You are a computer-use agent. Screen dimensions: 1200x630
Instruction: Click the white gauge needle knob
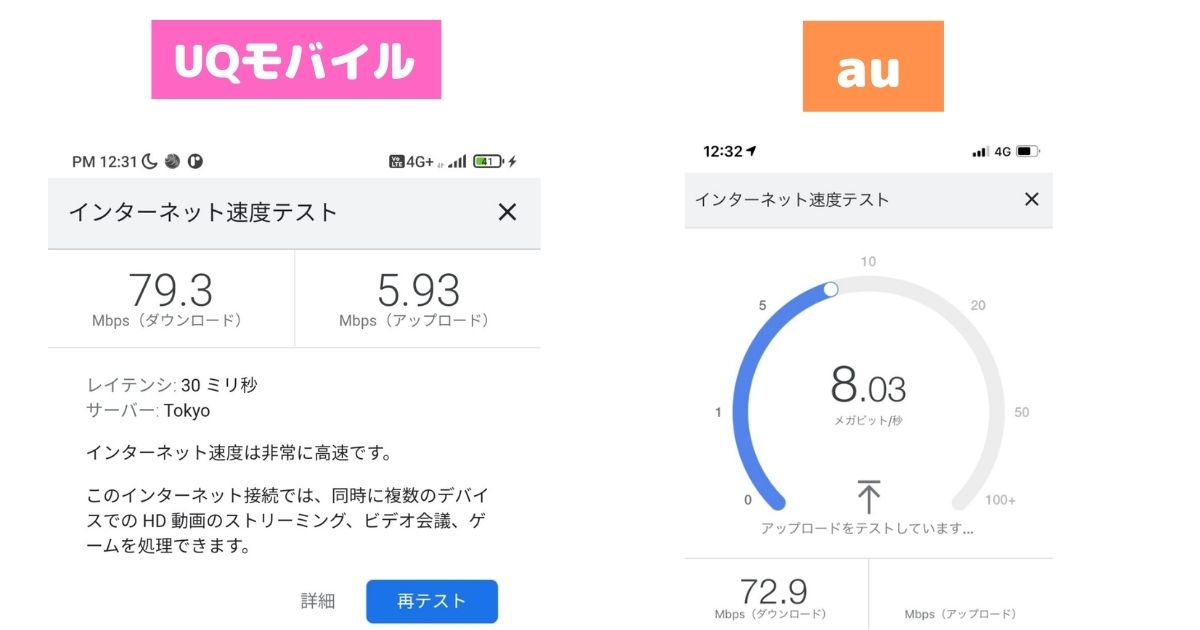click(830, 289)
